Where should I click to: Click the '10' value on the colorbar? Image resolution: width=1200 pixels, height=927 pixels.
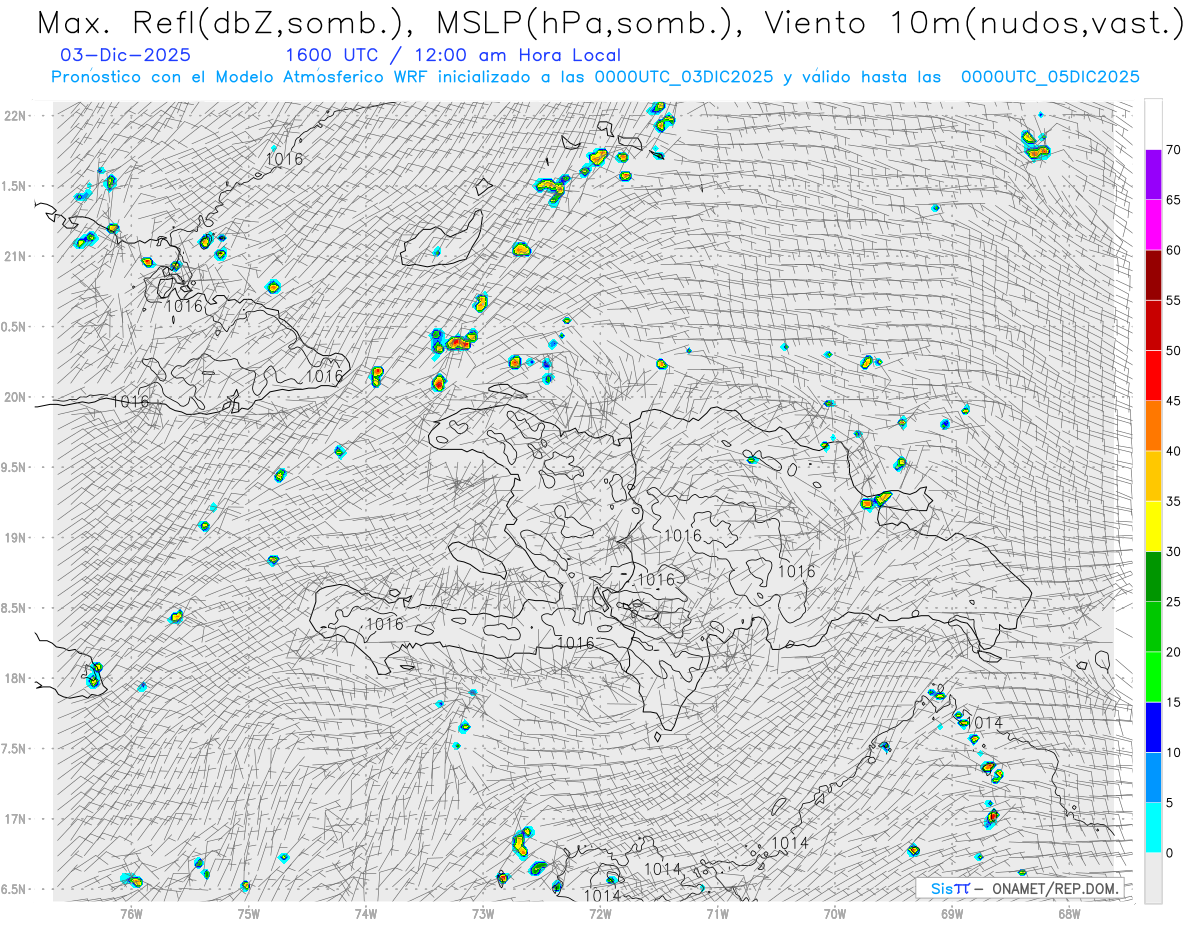coord(1173,752)
